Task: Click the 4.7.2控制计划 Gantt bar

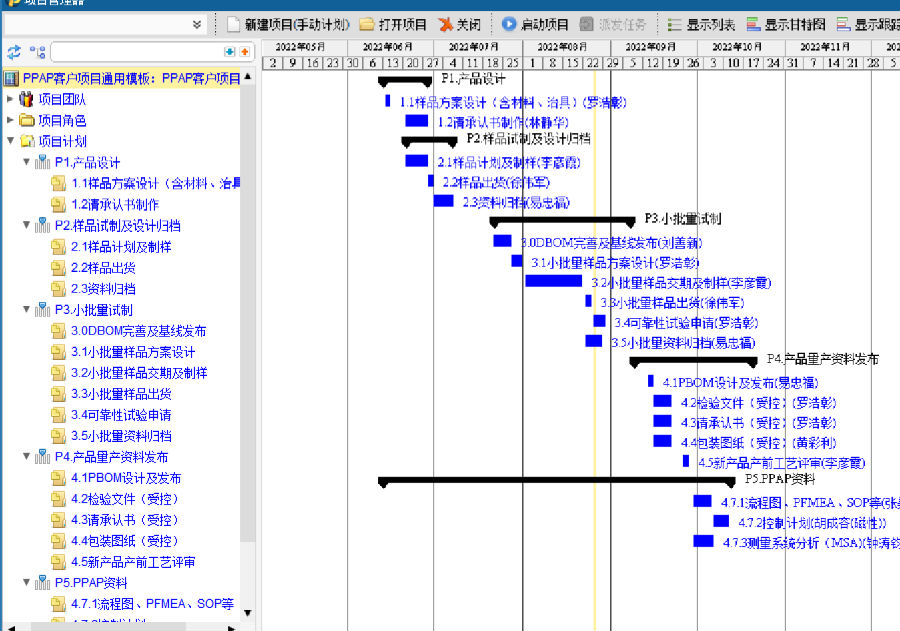Action: click(721, 521)
